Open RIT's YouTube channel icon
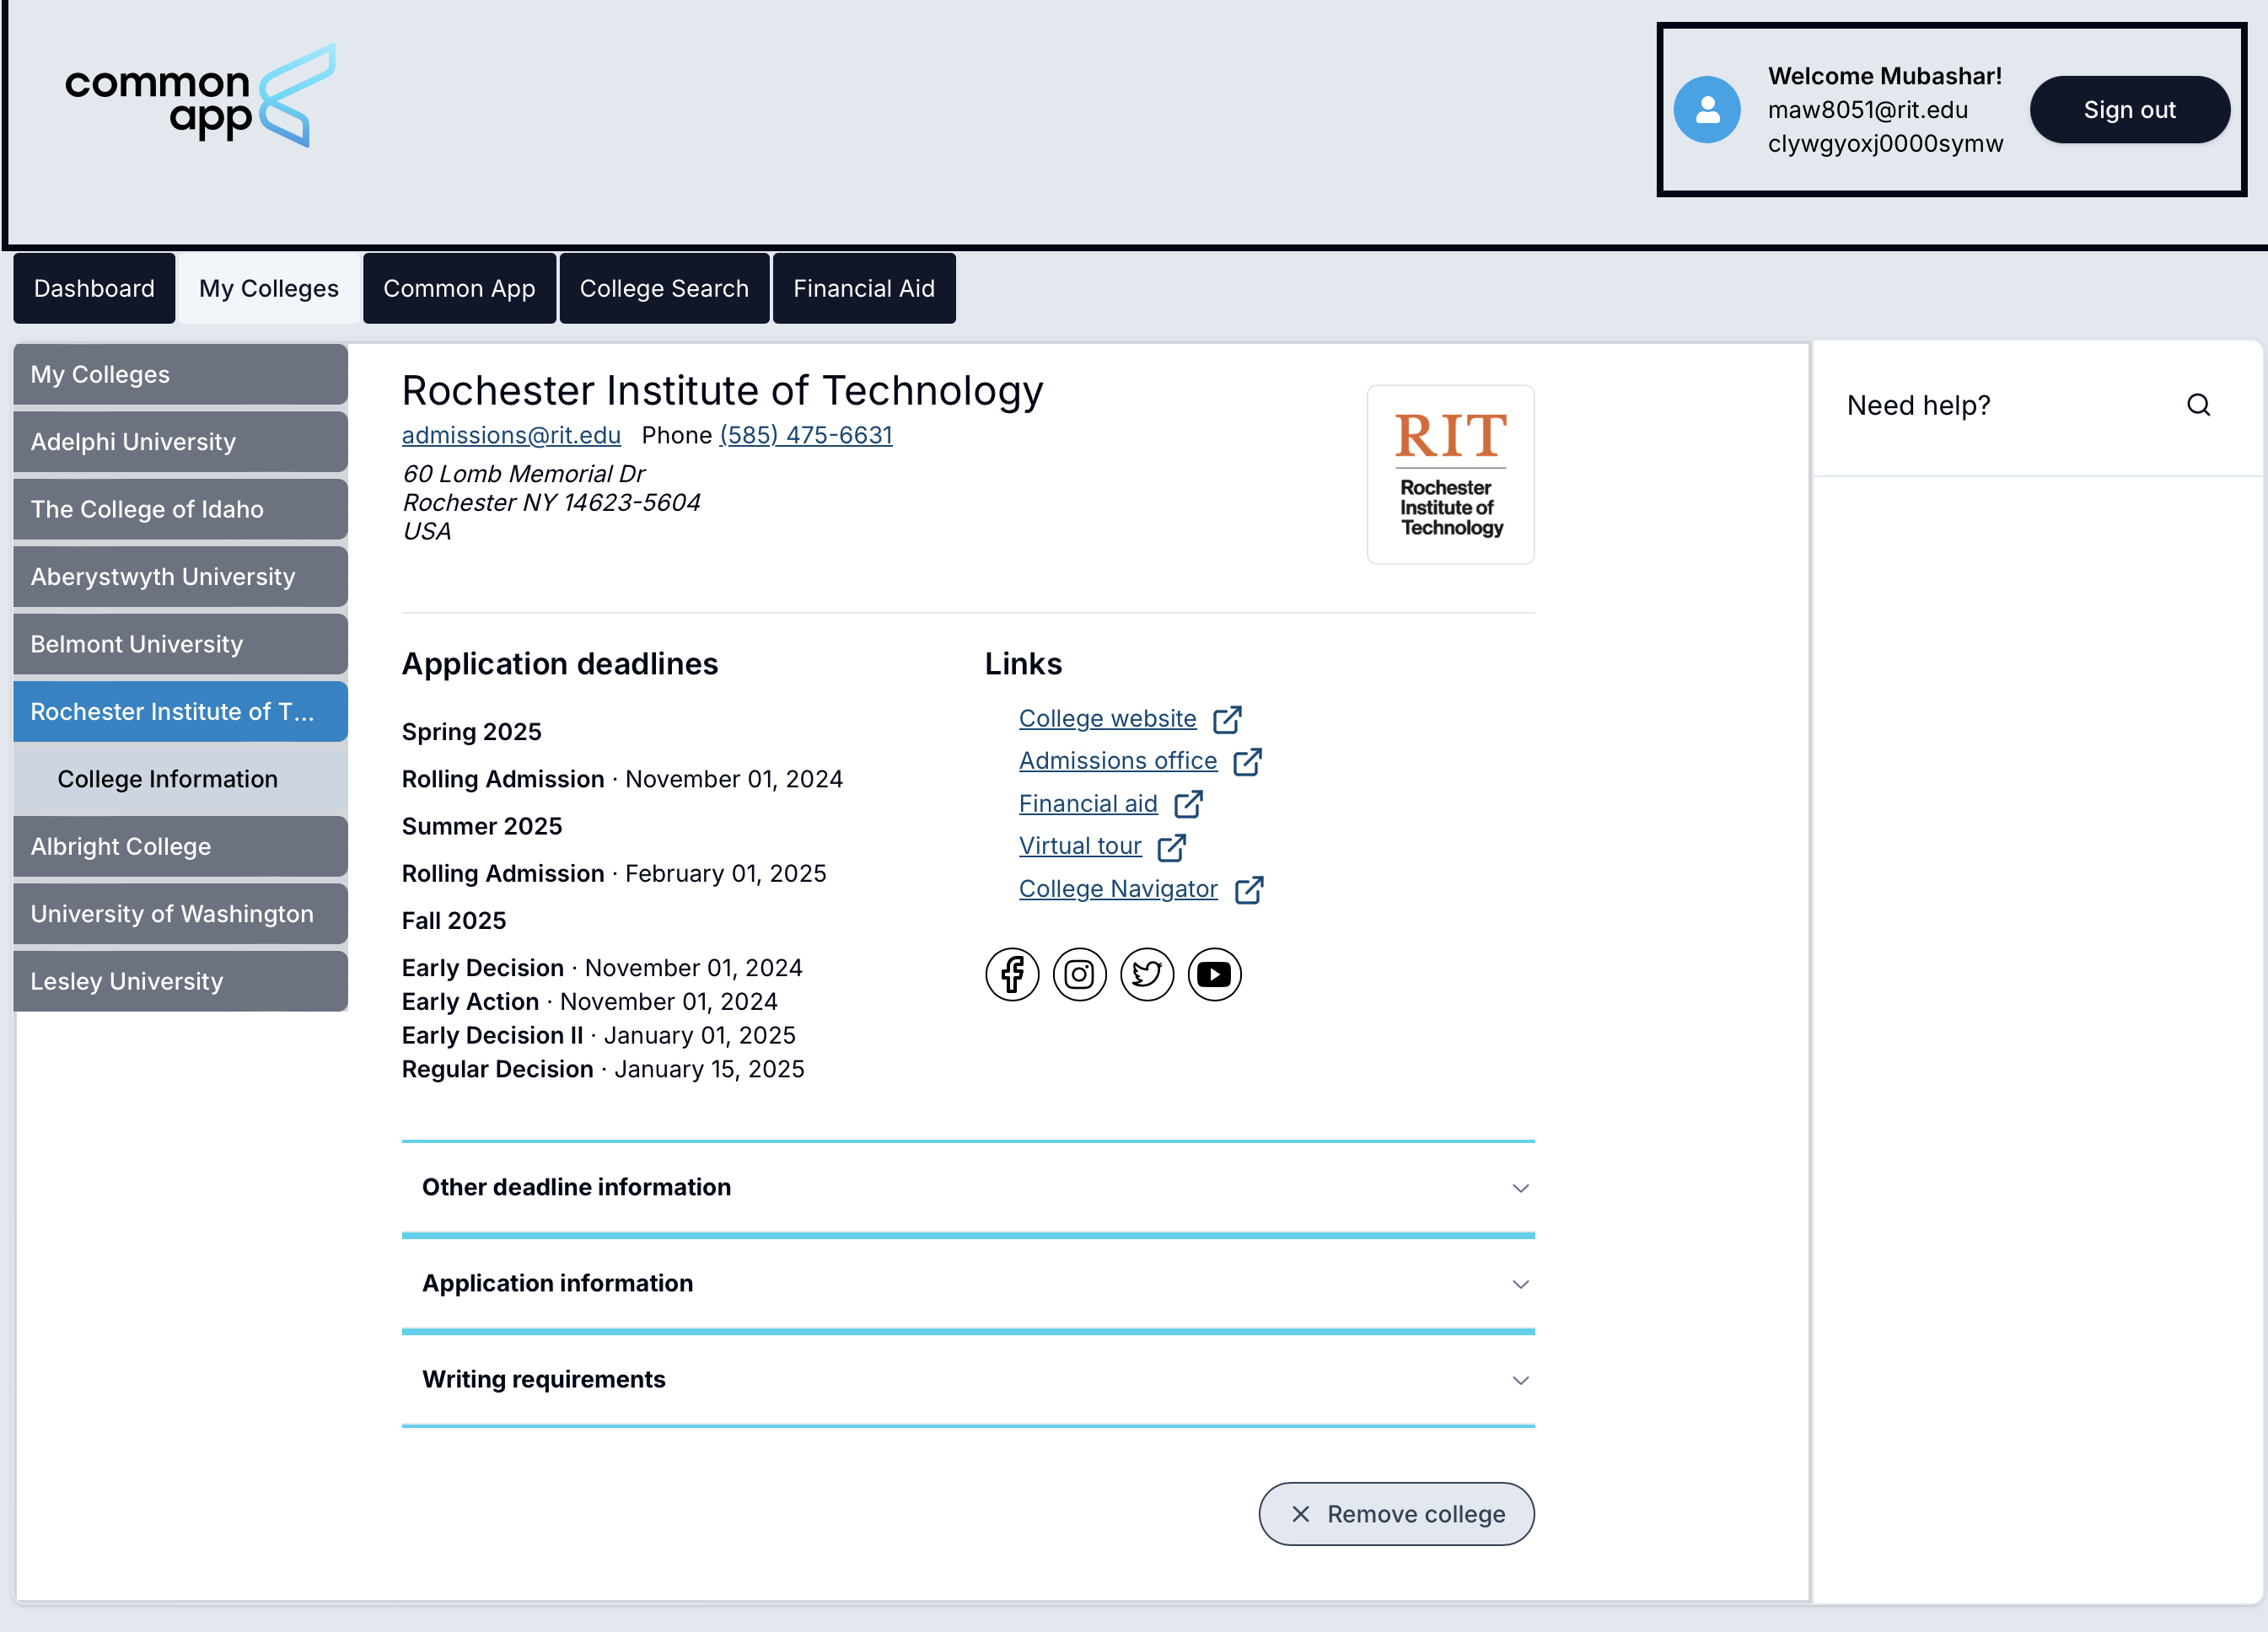Image resolution: width=2268 pixels, height=1632 pixels. click(1214, 974)
